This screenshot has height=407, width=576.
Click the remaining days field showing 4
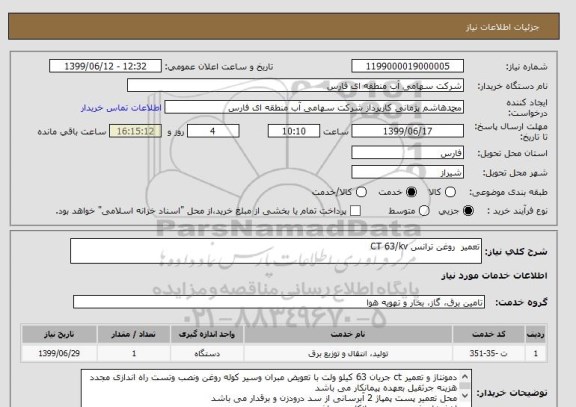point(213,131)
